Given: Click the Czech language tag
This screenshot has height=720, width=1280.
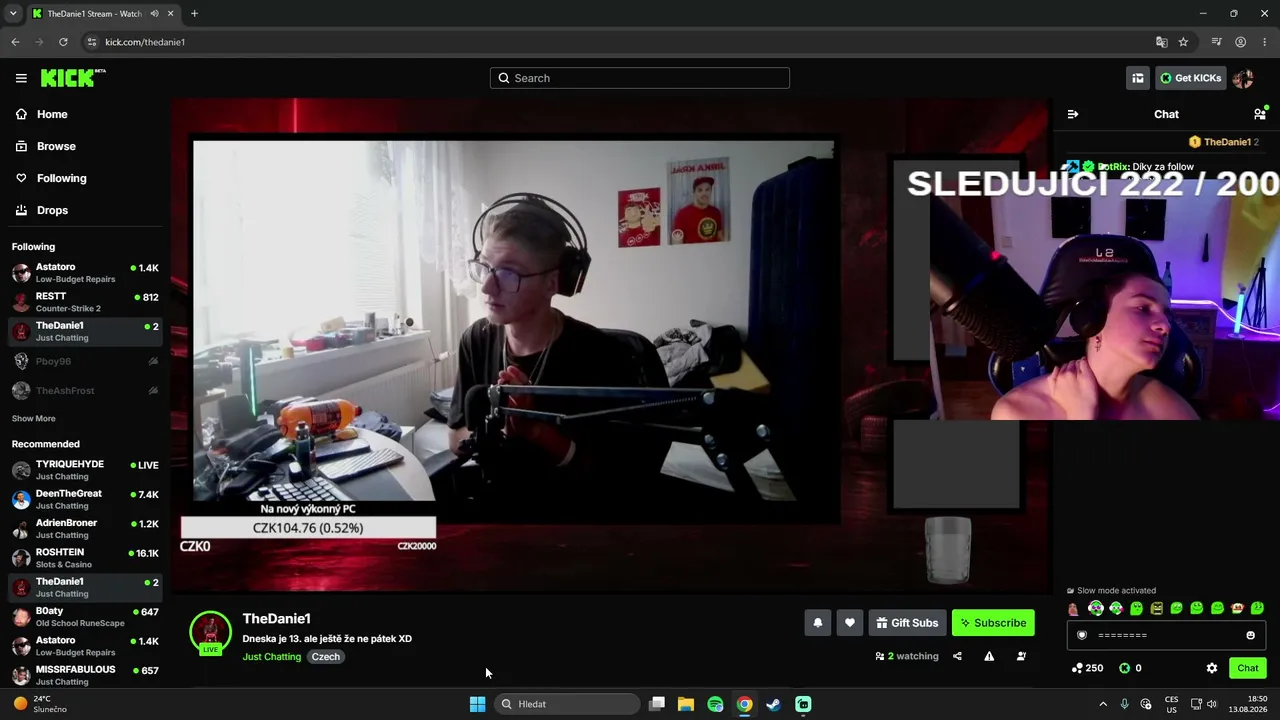Looking at the screenshot, I should 326,657.
